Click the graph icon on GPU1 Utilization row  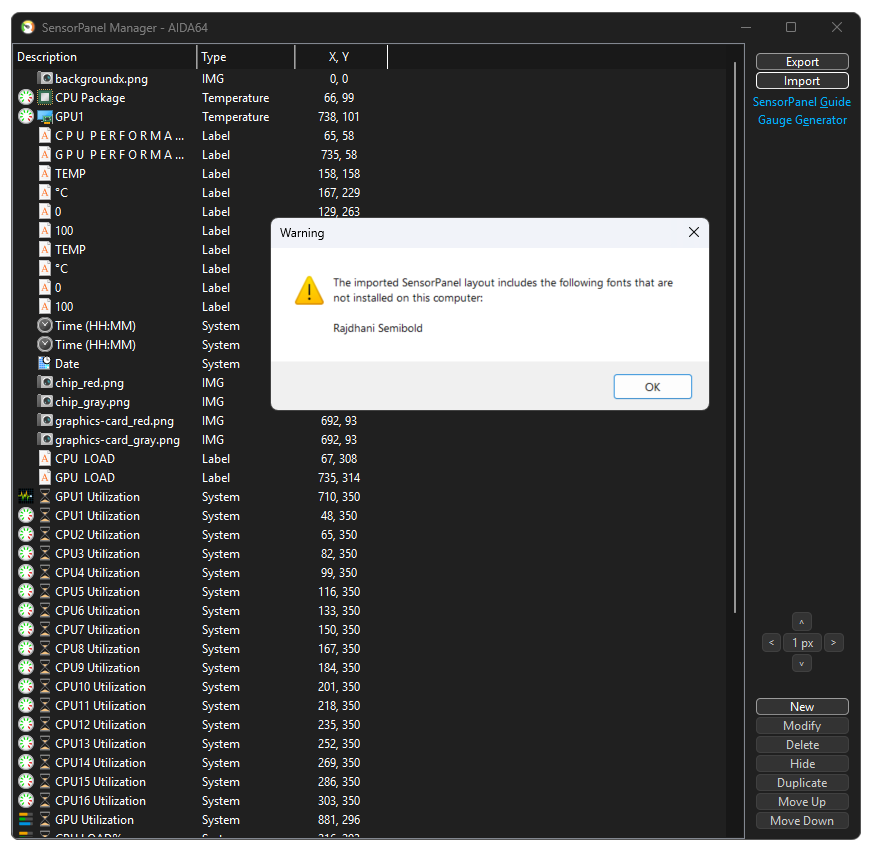point(26,497)
